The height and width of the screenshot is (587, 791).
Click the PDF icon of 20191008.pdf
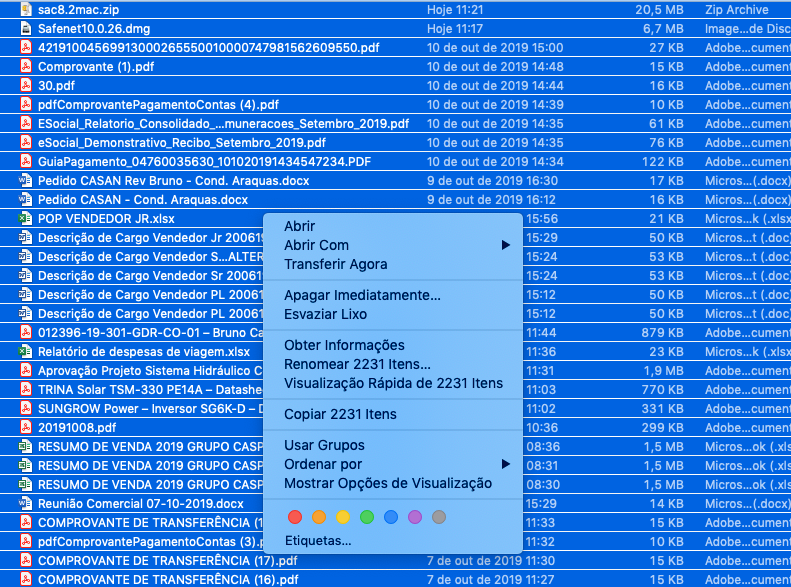click(26, 427)
